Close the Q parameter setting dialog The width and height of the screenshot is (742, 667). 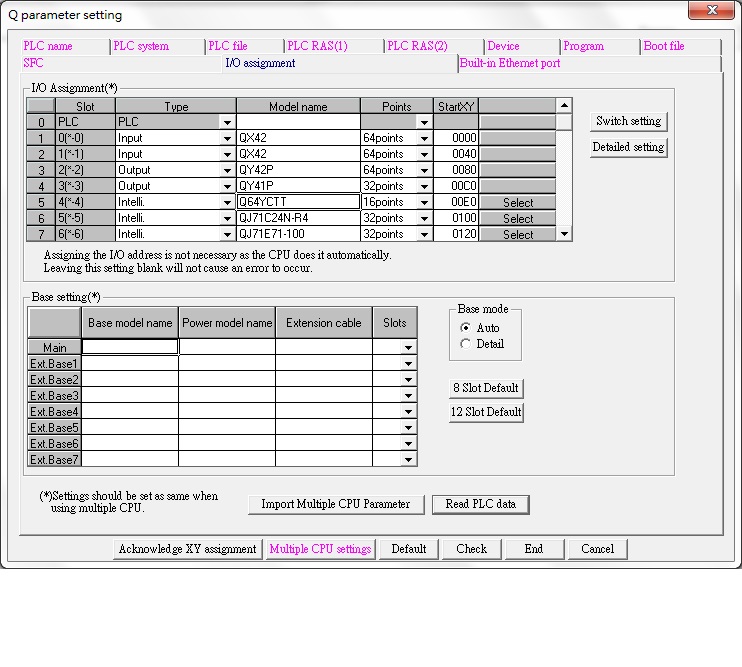coord(711,11)
